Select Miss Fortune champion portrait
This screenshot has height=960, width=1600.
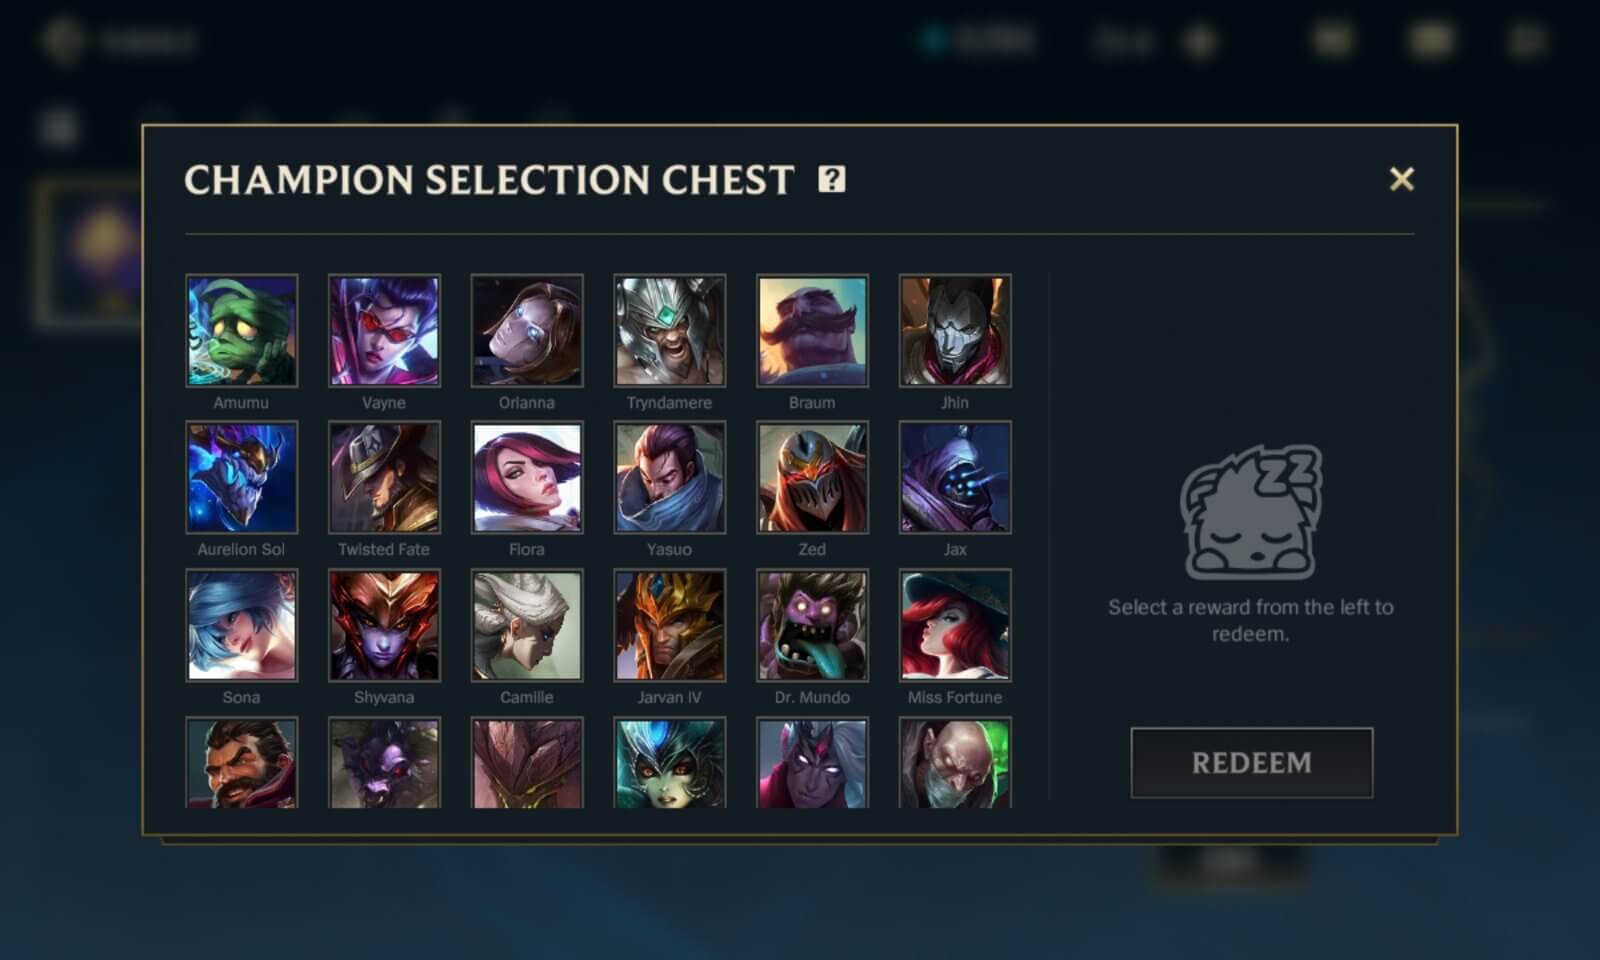pyautogui.click(x=955, y=626)
